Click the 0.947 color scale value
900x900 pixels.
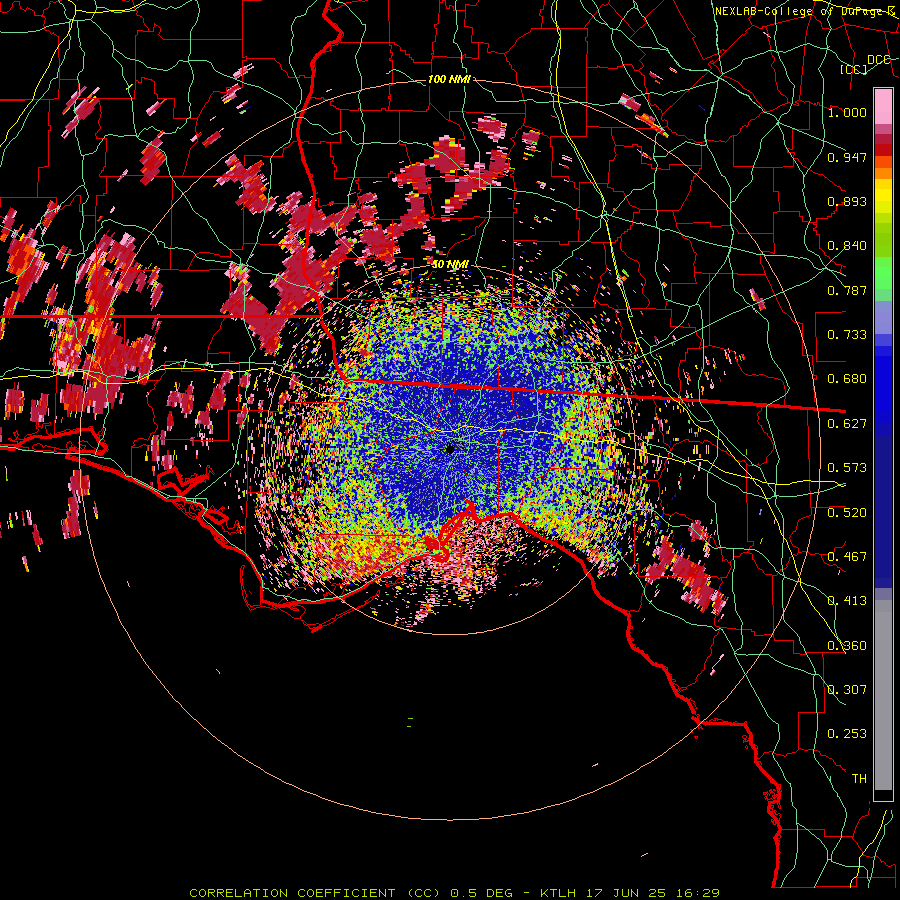[847, 157]
